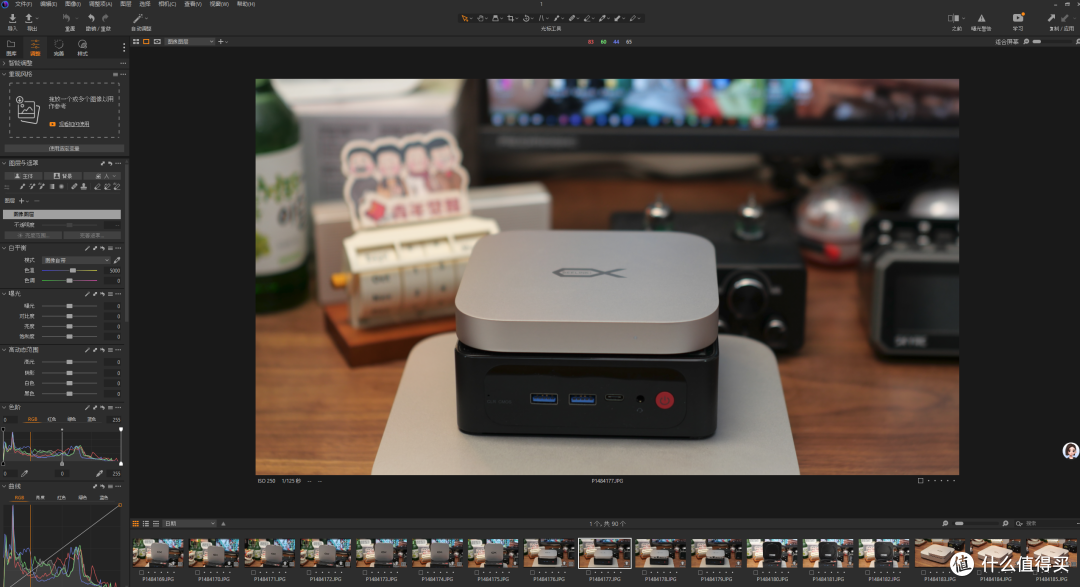1080x587 pixels.
Task: Select the Keystone cursor tool
Action: click(541, 19)
